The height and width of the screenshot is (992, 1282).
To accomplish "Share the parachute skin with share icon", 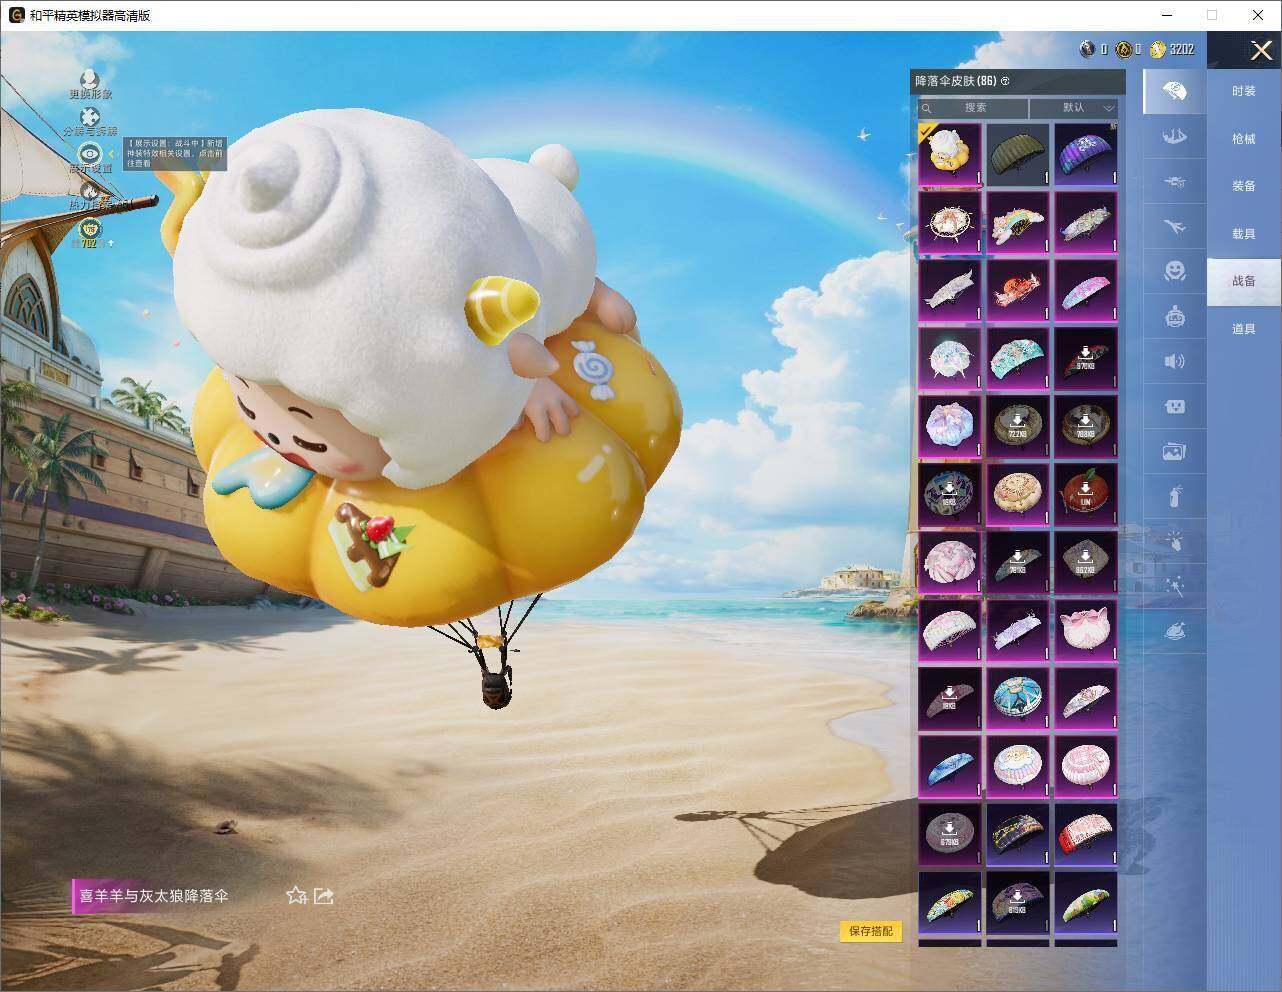I will pos(324,895).
